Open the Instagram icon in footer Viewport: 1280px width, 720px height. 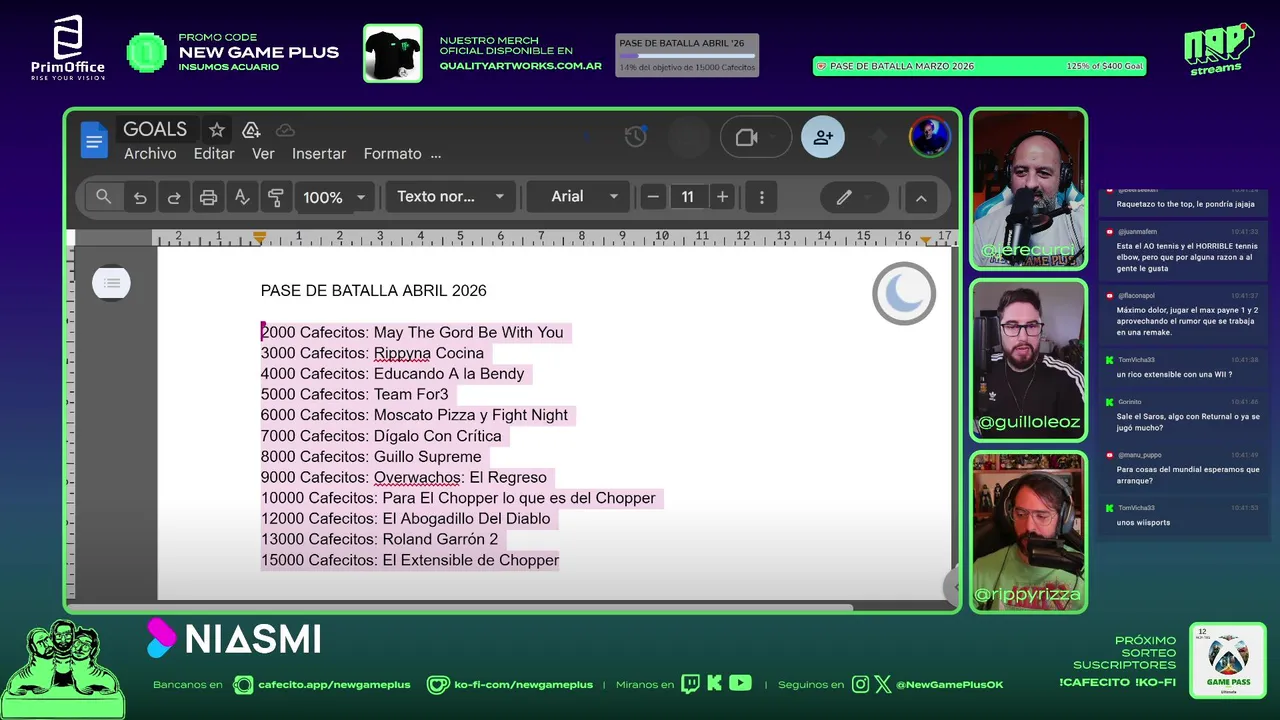click(861, 684)
